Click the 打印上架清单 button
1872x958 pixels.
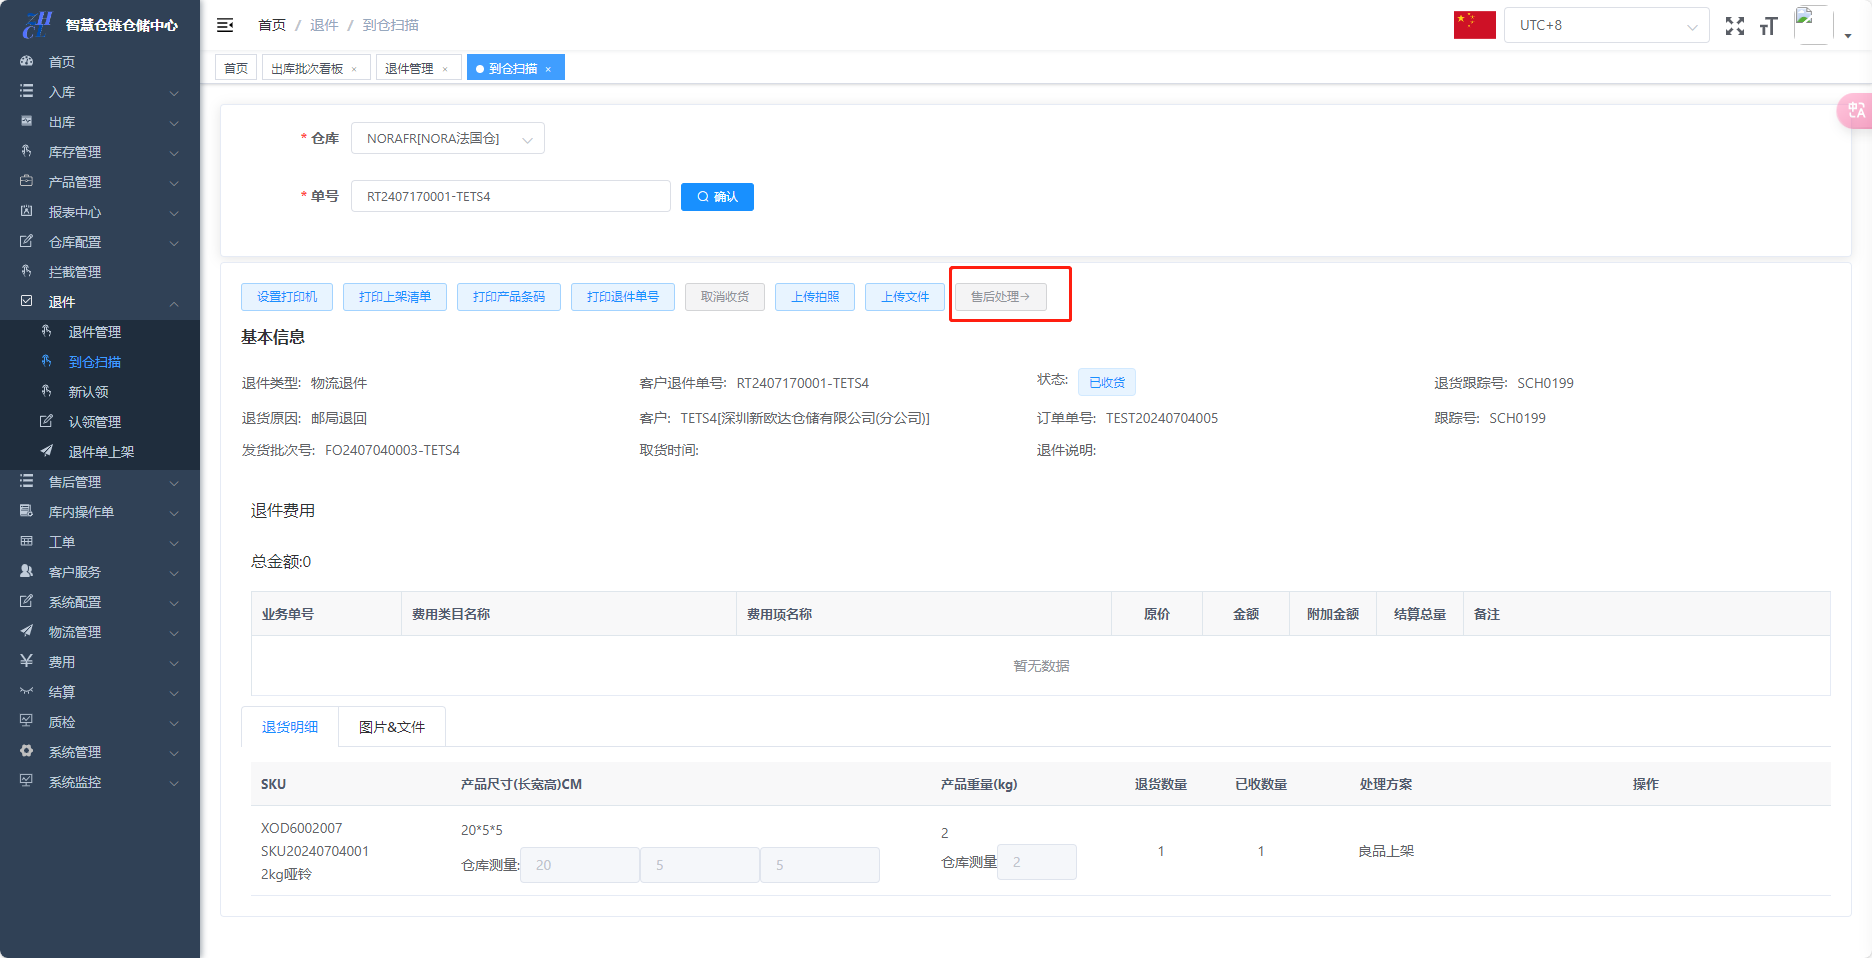pos(395,297)
